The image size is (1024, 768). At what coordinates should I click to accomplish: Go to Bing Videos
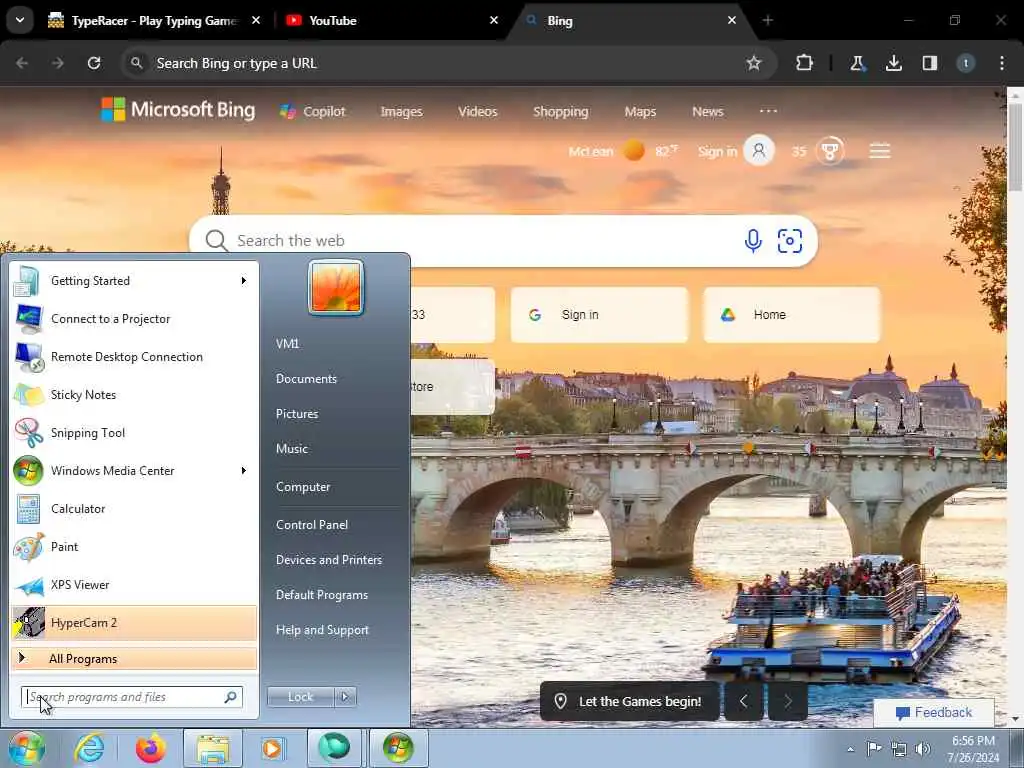[x=477, y=112]
